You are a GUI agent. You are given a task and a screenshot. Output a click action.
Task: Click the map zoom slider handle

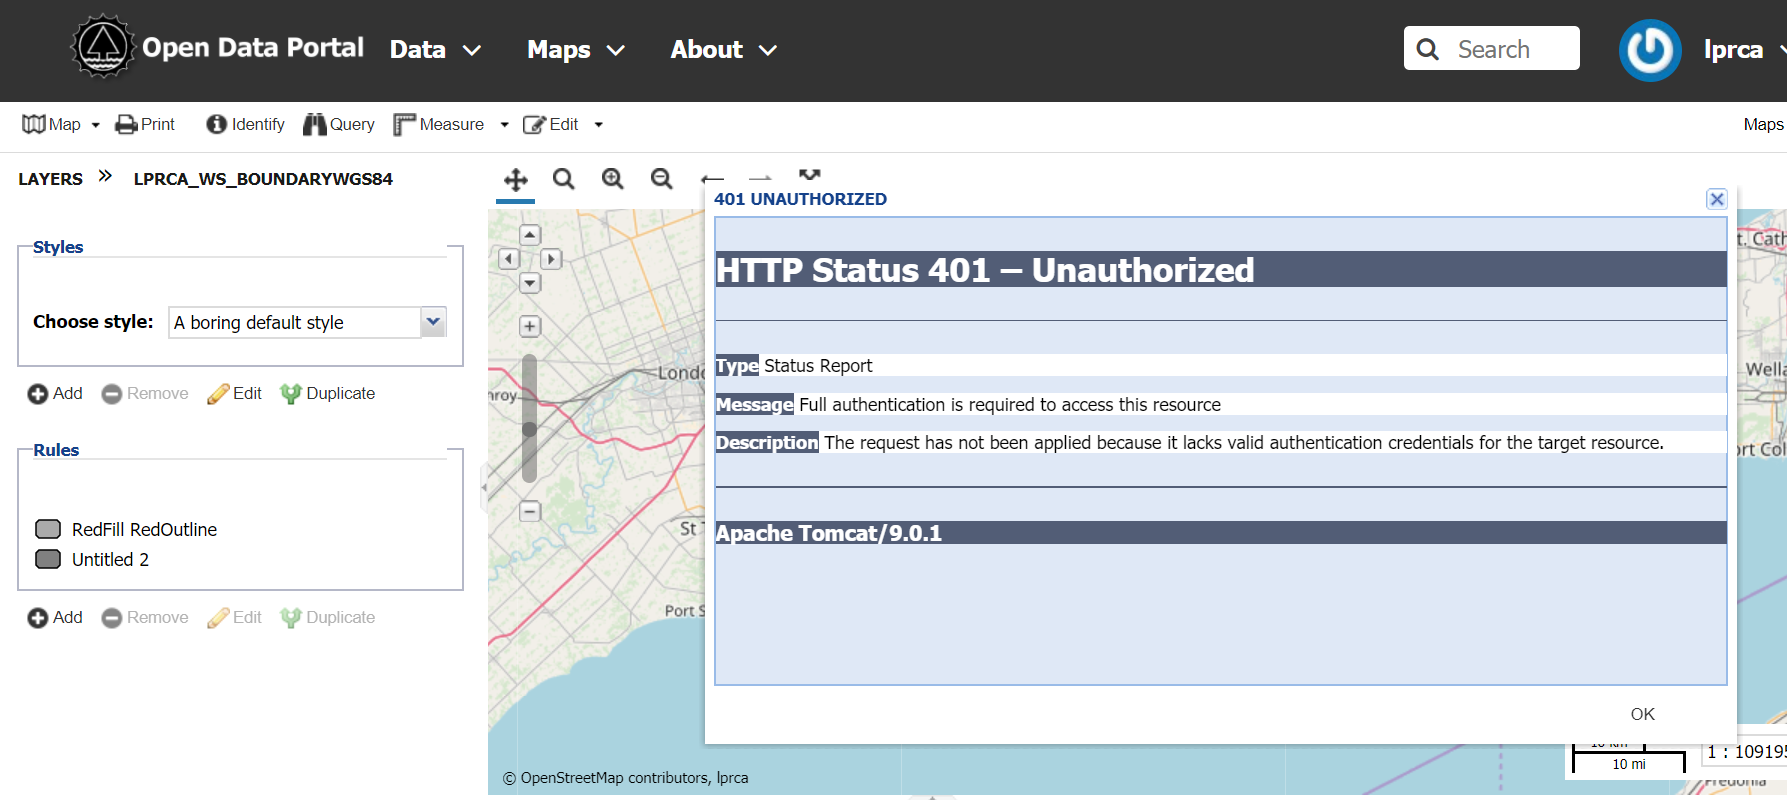tap(530, 429)
